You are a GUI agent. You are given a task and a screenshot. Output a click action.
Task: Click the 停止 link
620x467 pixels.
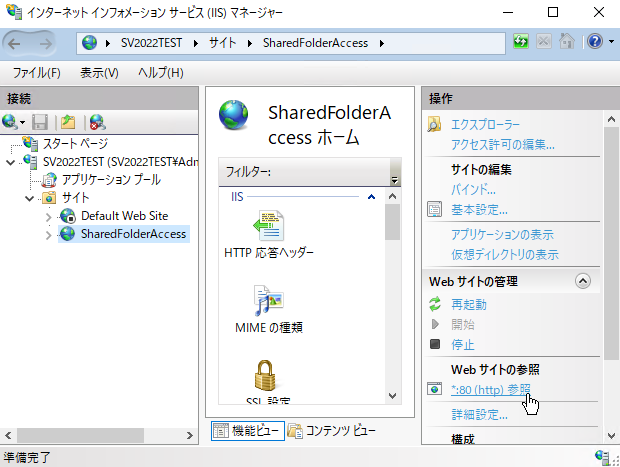tap(463, 344)
